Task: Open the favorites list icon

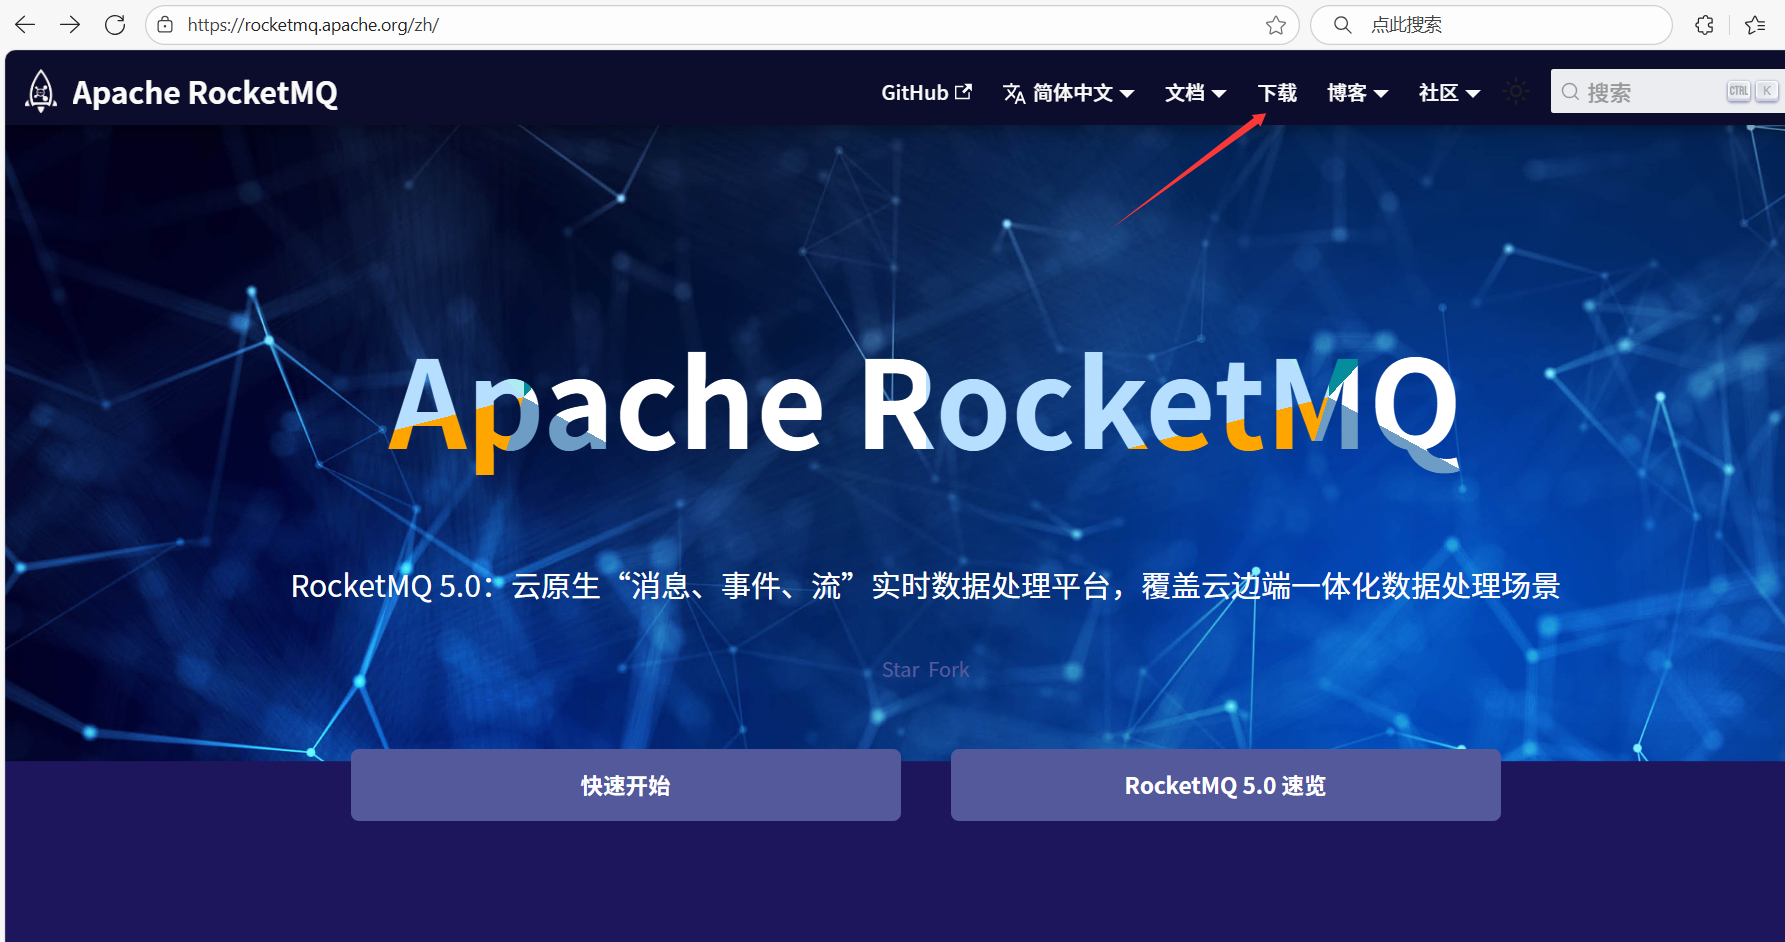Action: 1755,25
